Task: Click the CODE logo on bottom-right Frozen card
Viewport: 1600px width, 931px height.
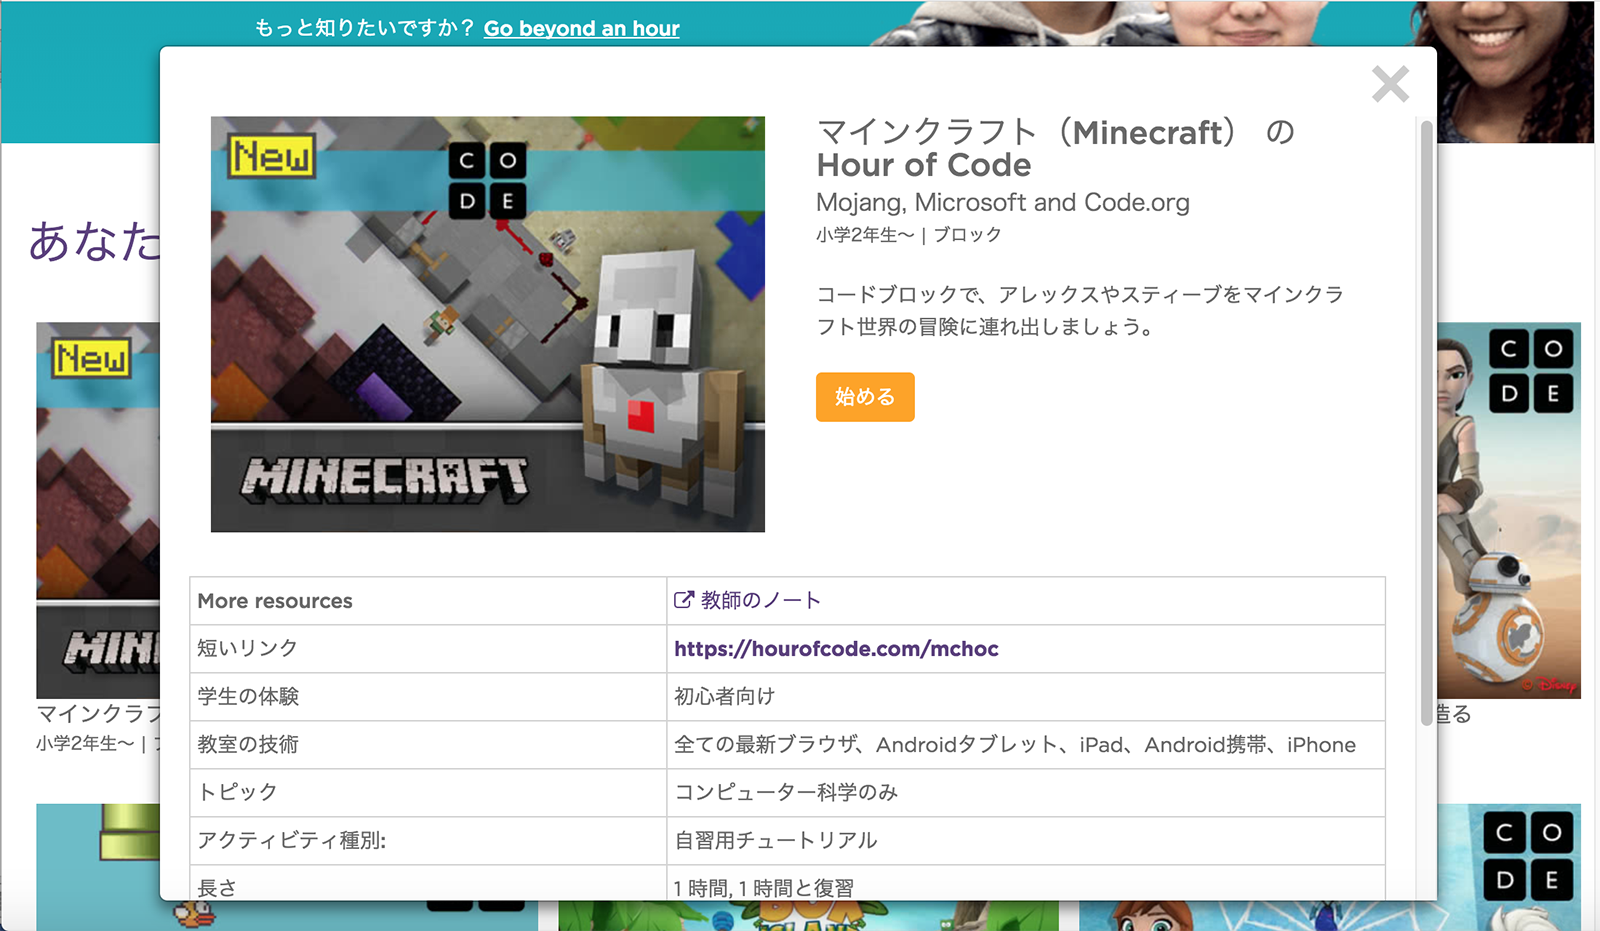Action: [1528, 857]
